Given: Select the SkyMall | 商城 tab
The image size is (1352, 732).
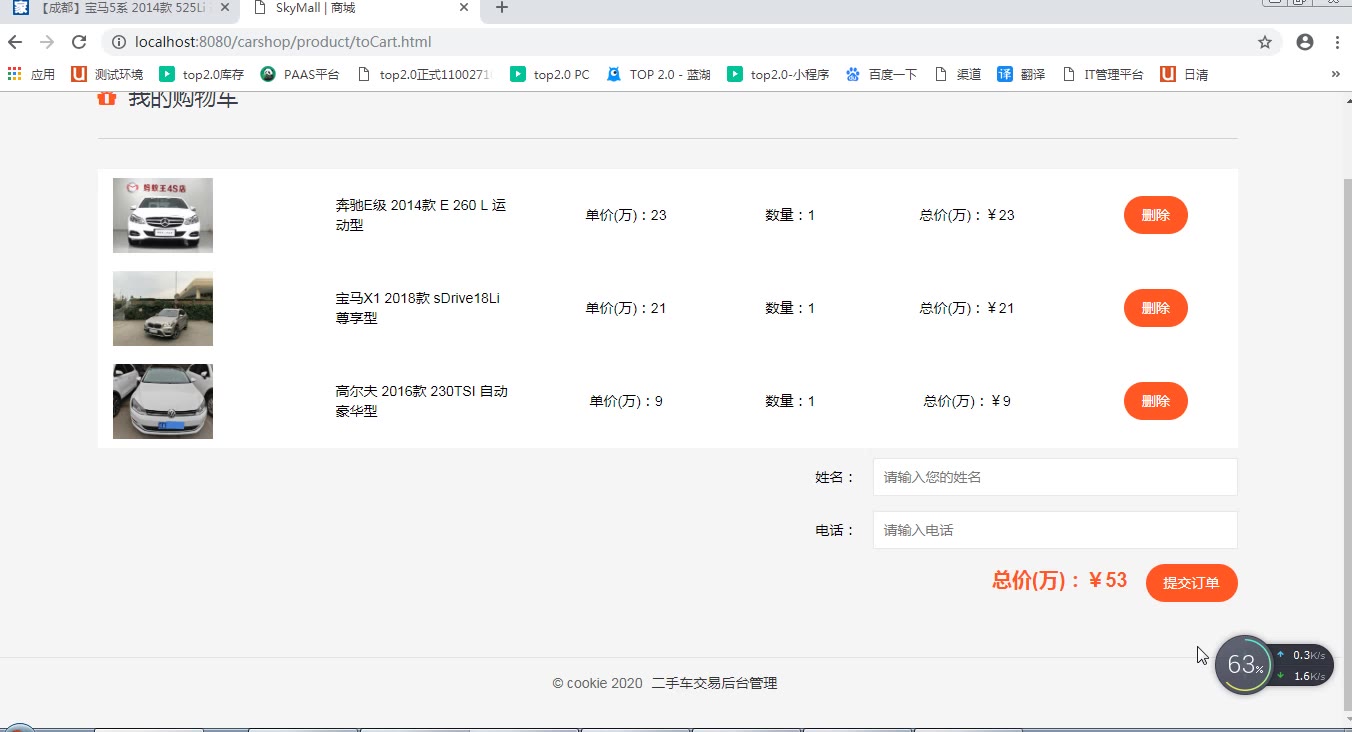Looking at the screenshot, I should pos(361,9).
